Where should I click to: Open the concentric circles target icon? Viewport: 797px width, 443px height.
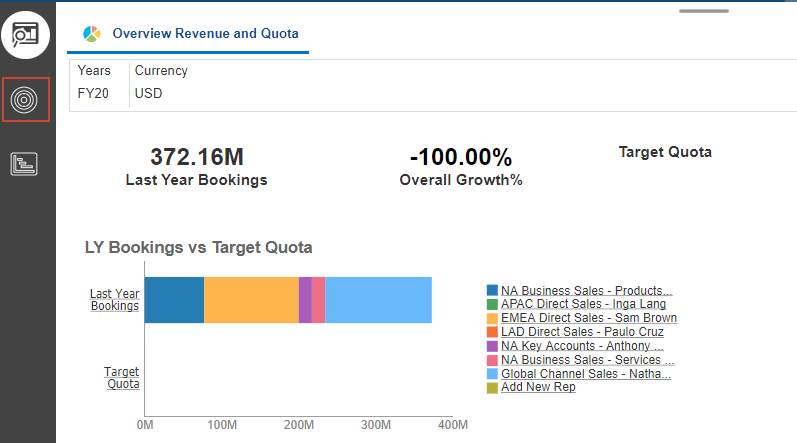26,100
